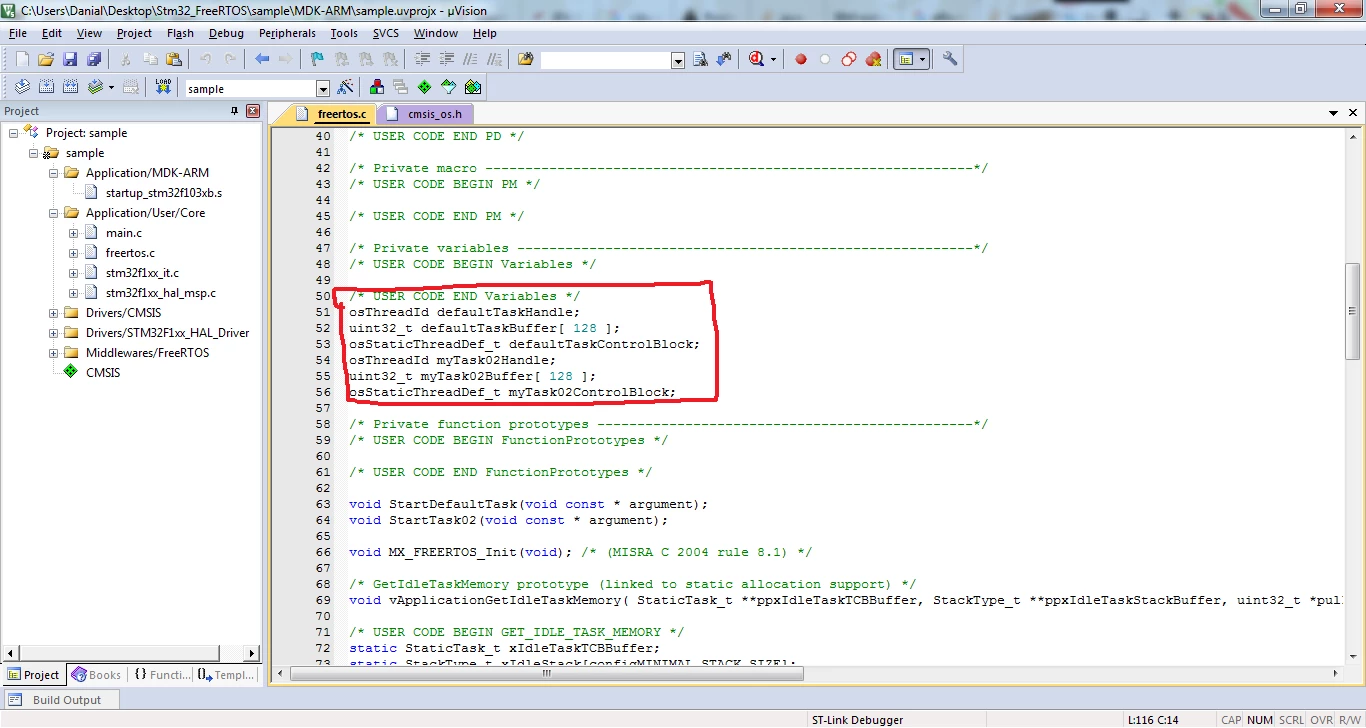The height and width of the screenshot is (728, 1366).
Task: Click the Paste clipboard icon
Action: point(174,59)
